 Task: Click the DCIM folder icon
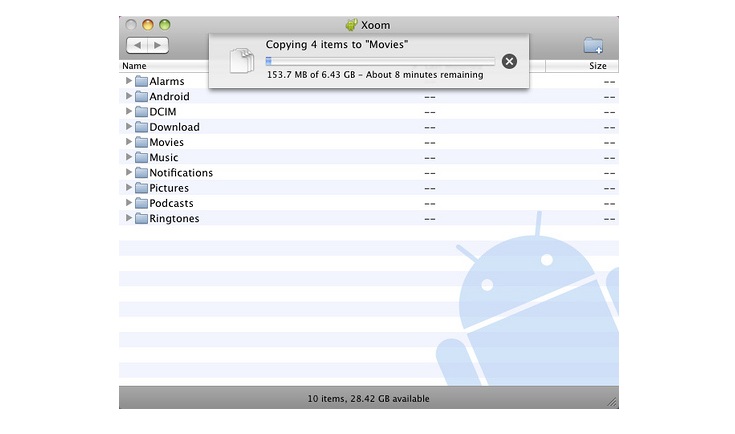tap(141, 112)
